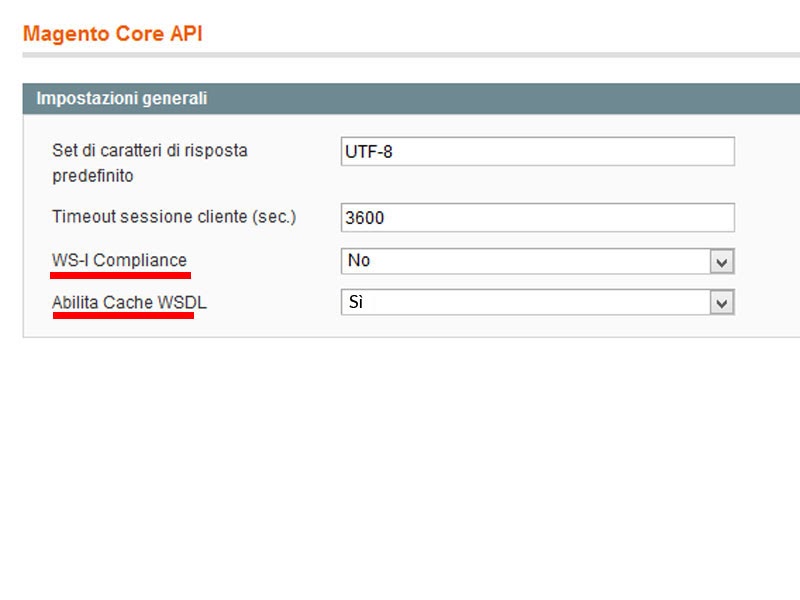800x600 pixels.
Task: Click the Magento Core API page title
Action: click(112, 33)
